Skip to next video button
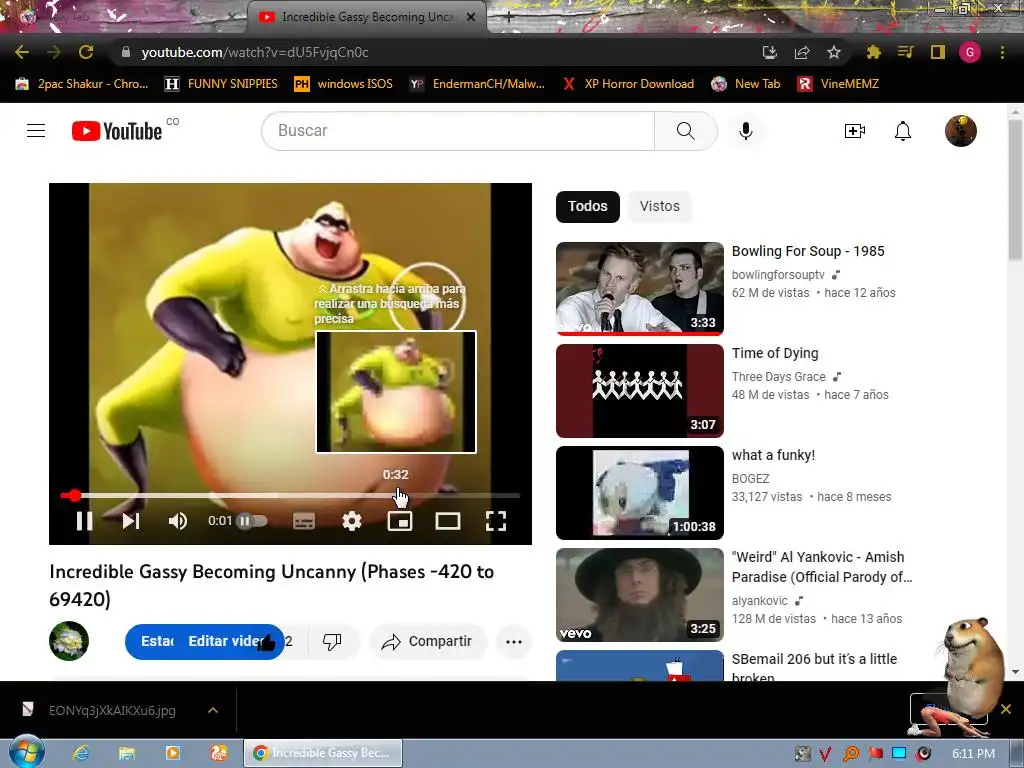The height and width of the screenshot is (768, 1024). (x=131, y=520)
